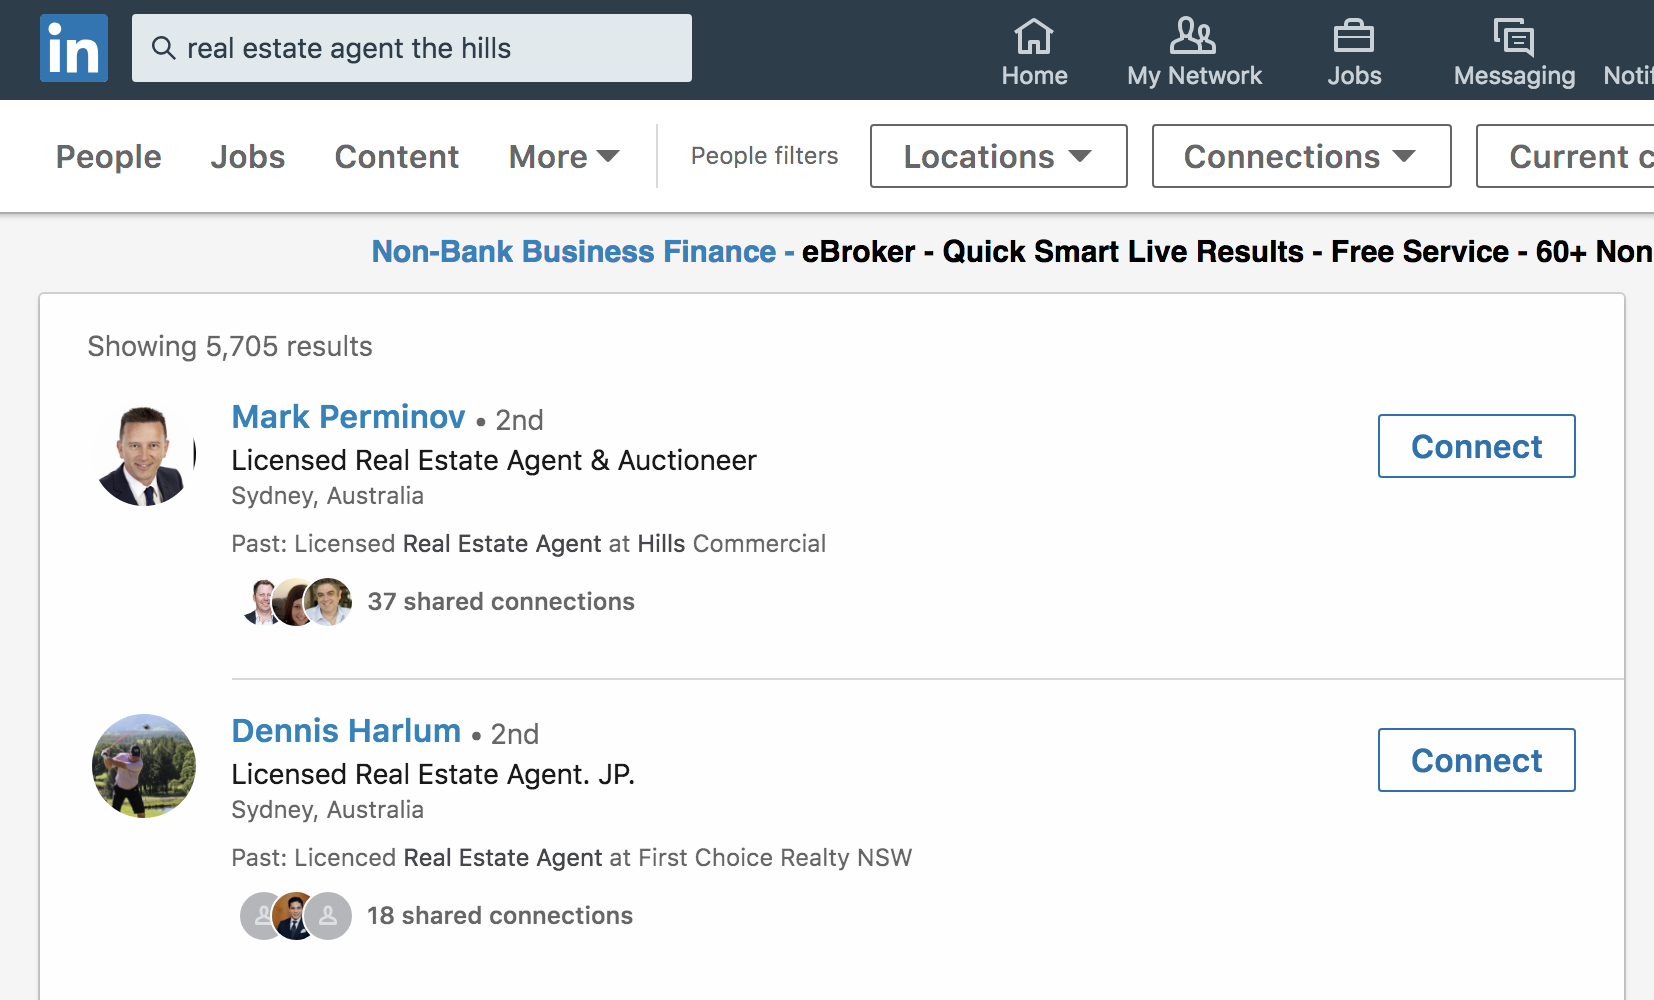Viewport: 1654px width, 1000px height.
Task: Switch to the Content tab
Action: (x=397, y=157)
